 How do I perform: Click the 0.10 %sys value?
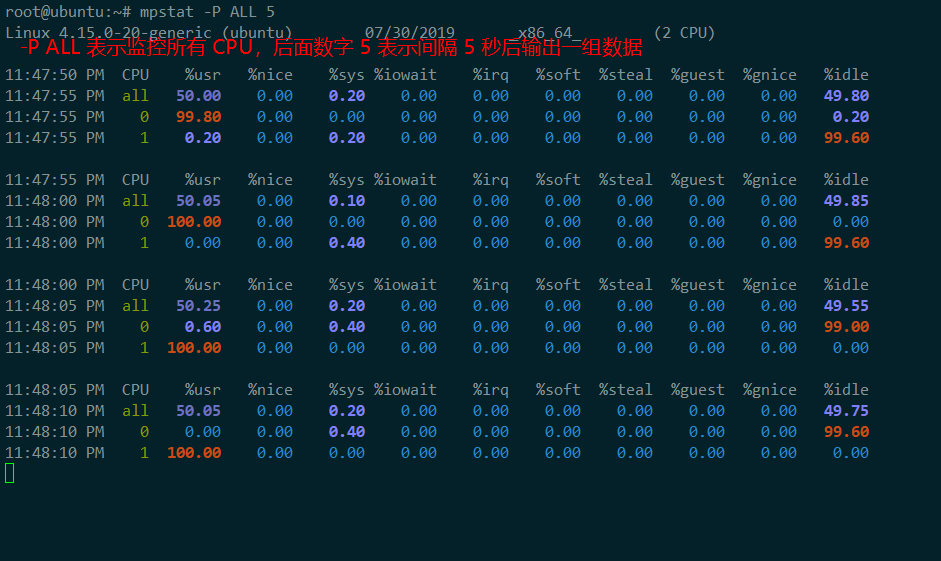pyautogui.click(x=347, y=201)
